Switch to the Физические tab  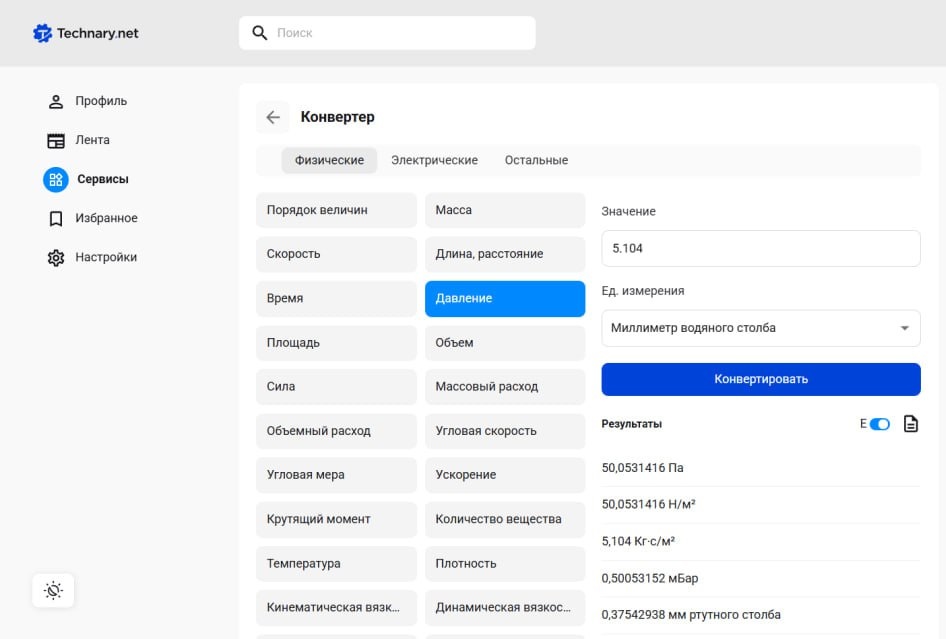coord(329,161)
